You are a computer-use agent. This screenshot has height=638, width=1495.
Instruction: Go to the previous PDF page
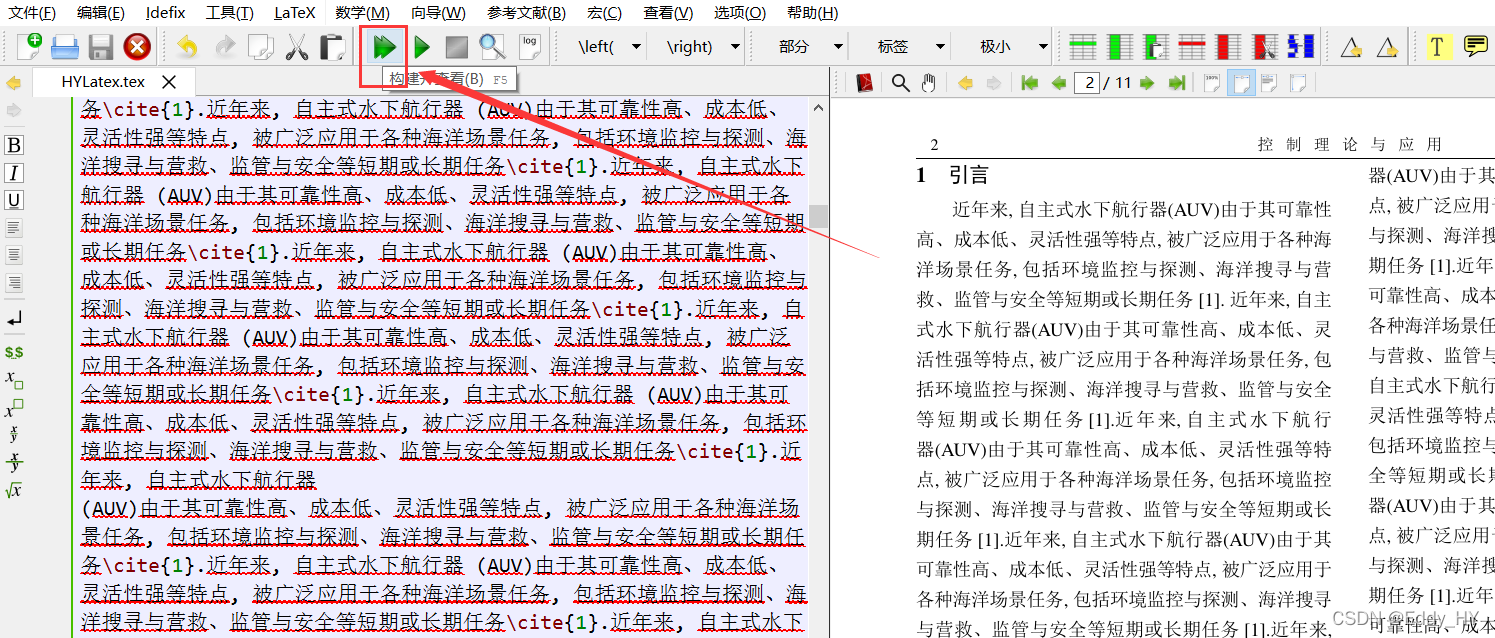[x=1058, y=83]
